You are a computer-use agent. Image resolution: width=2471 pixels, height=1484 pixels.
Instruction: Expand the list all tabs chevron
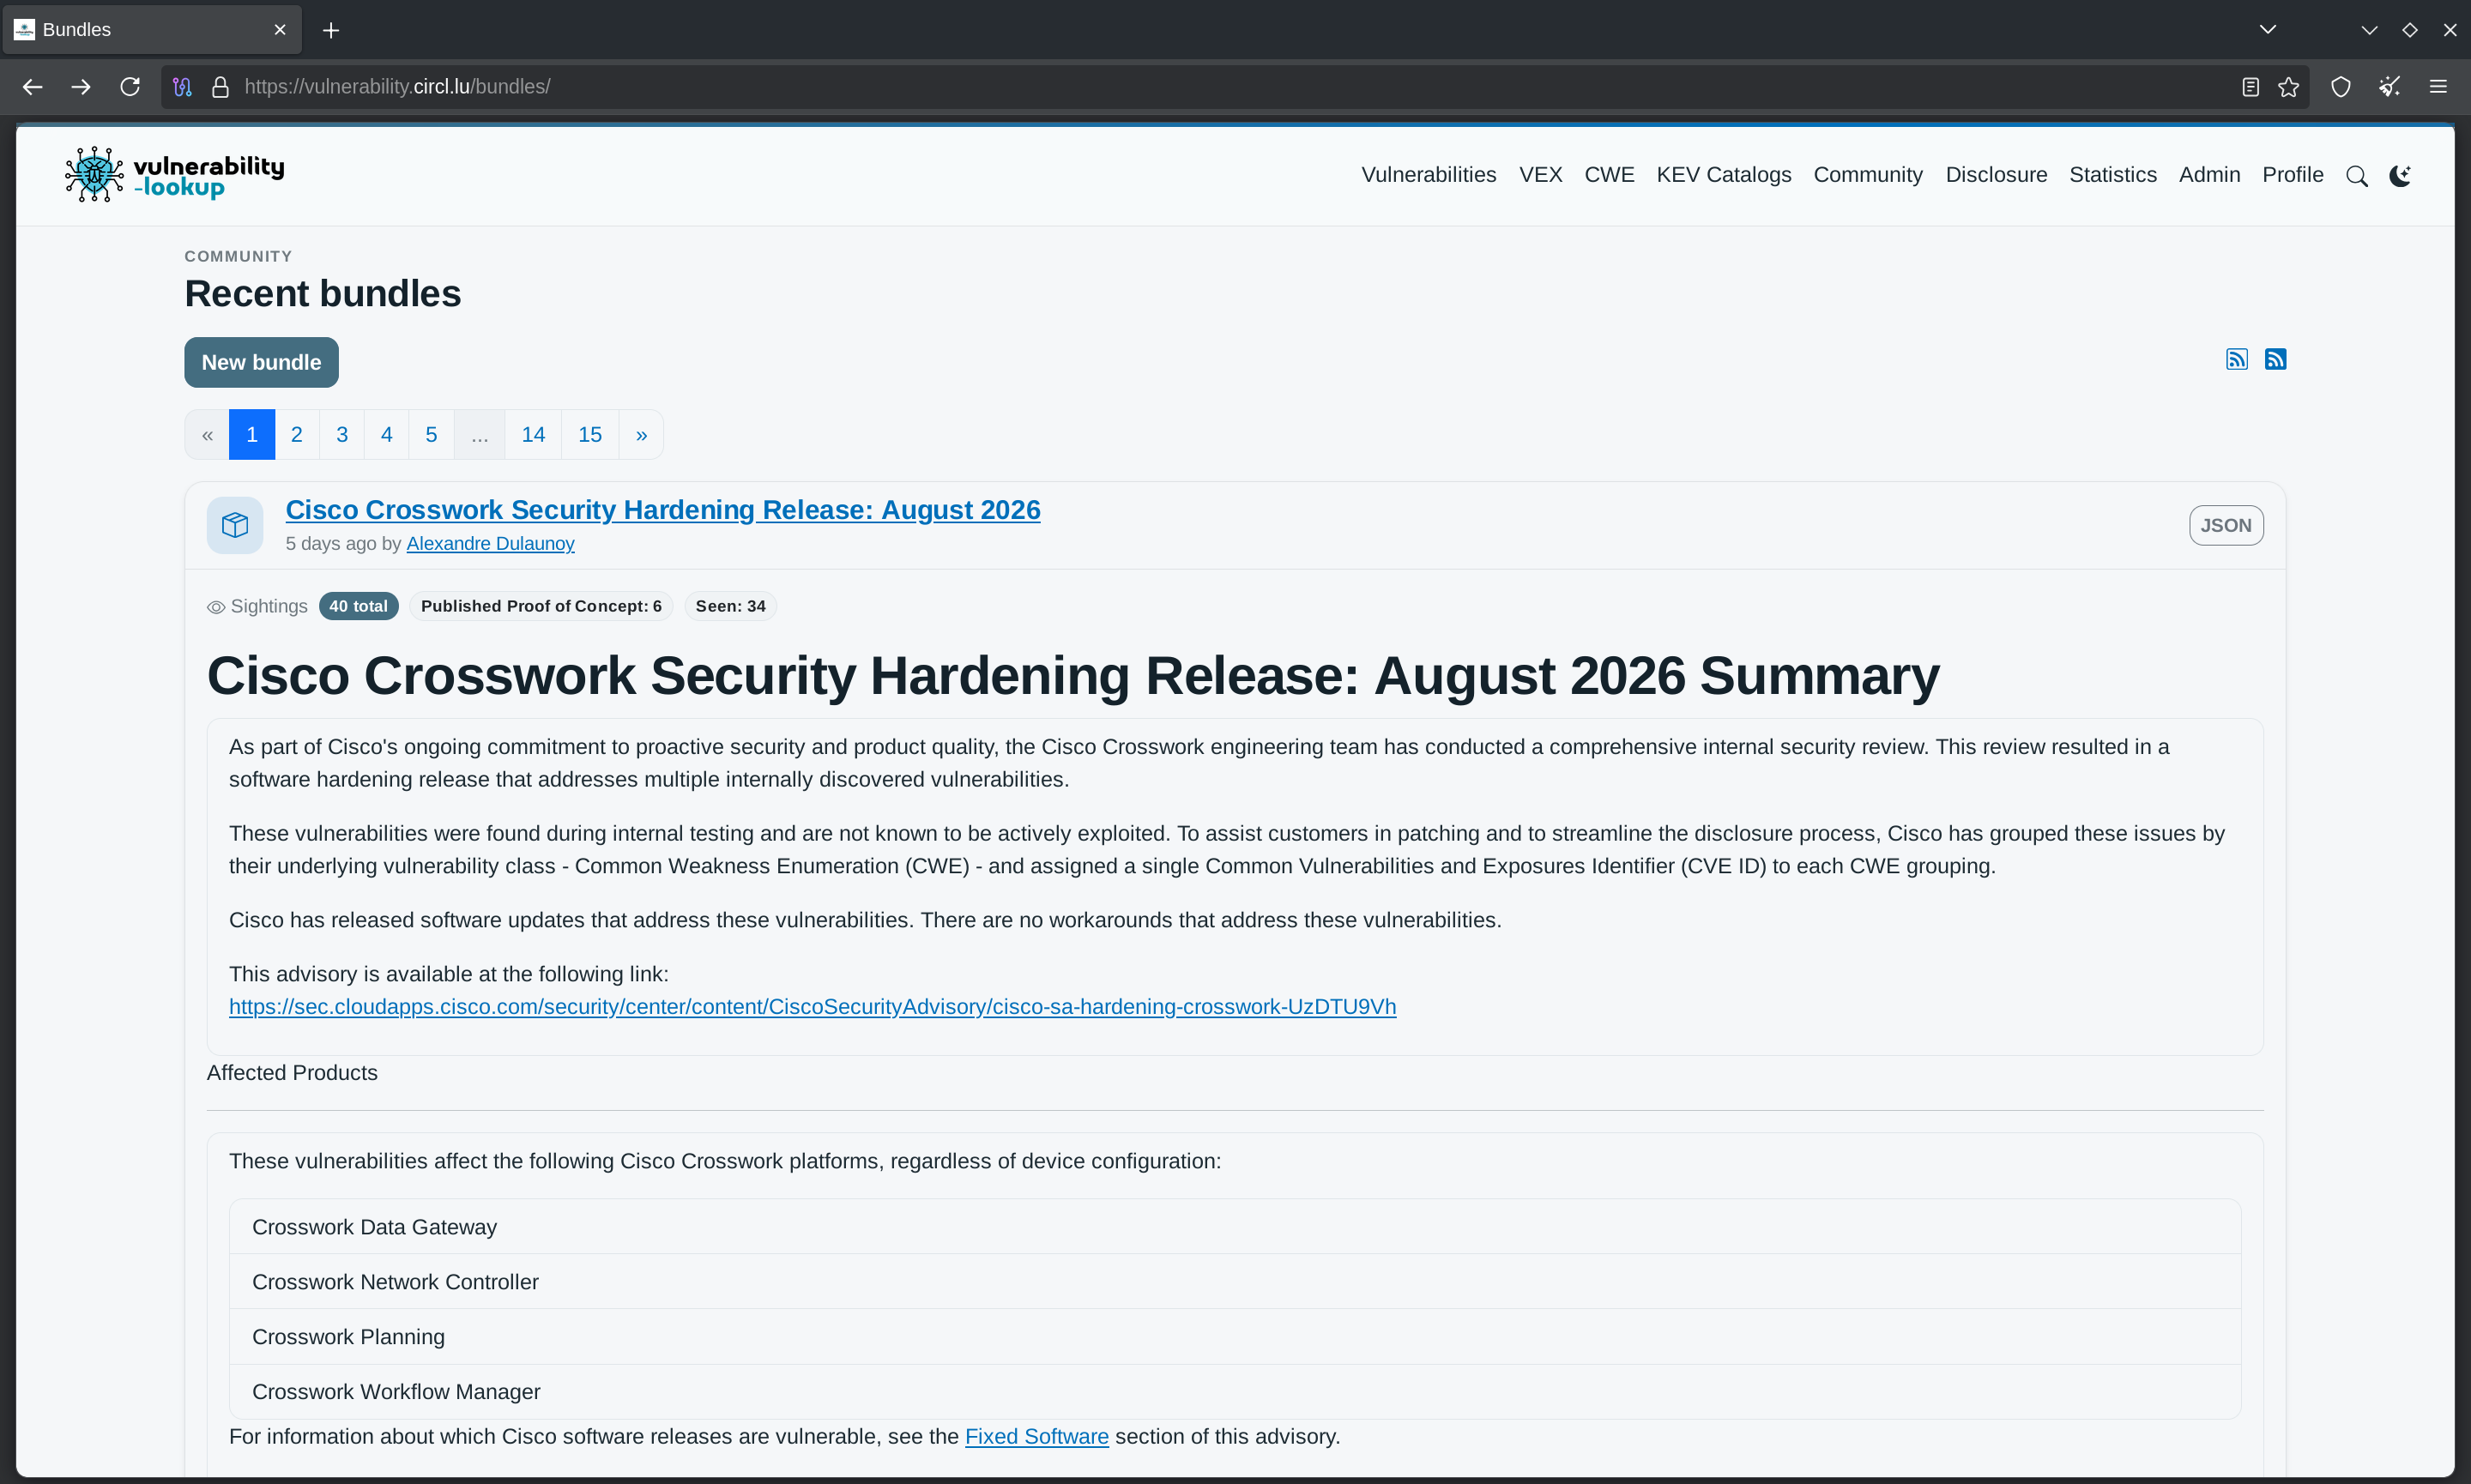pos(2268,30)
